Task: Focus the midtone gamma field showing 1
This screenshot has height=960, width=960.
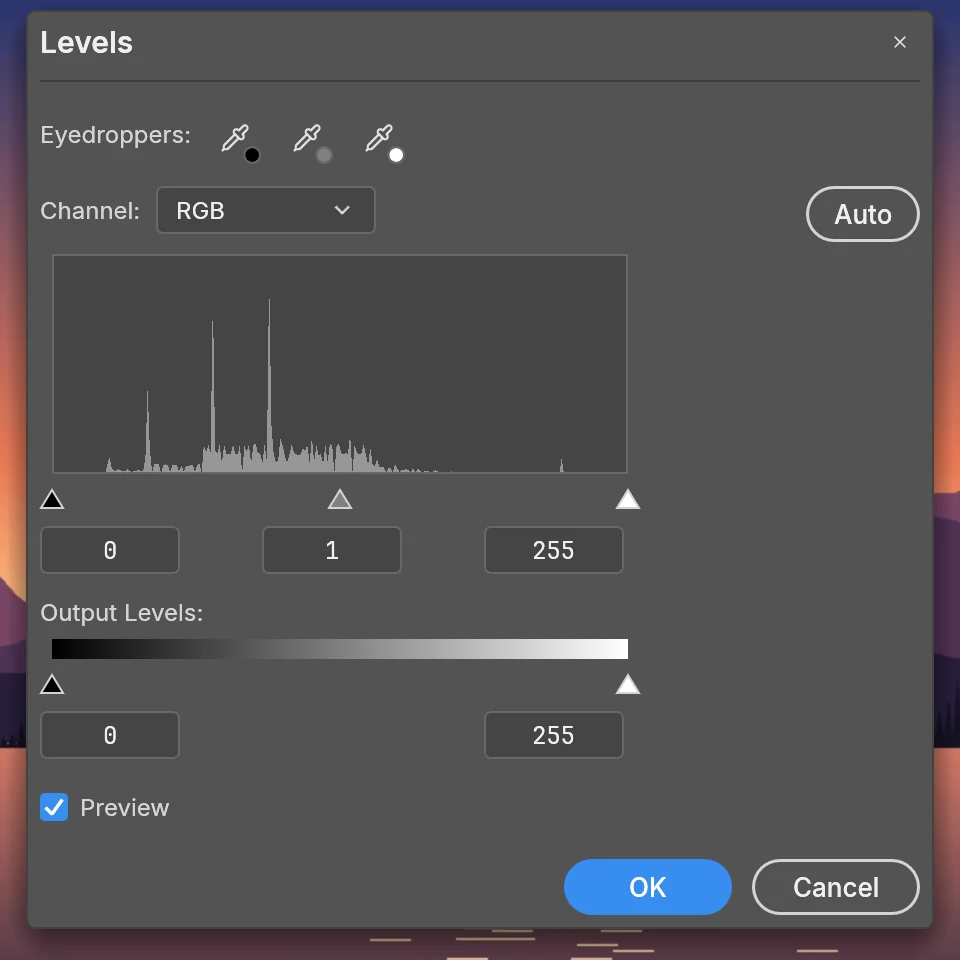Action: pyautogui.click(x=332, y=550)
